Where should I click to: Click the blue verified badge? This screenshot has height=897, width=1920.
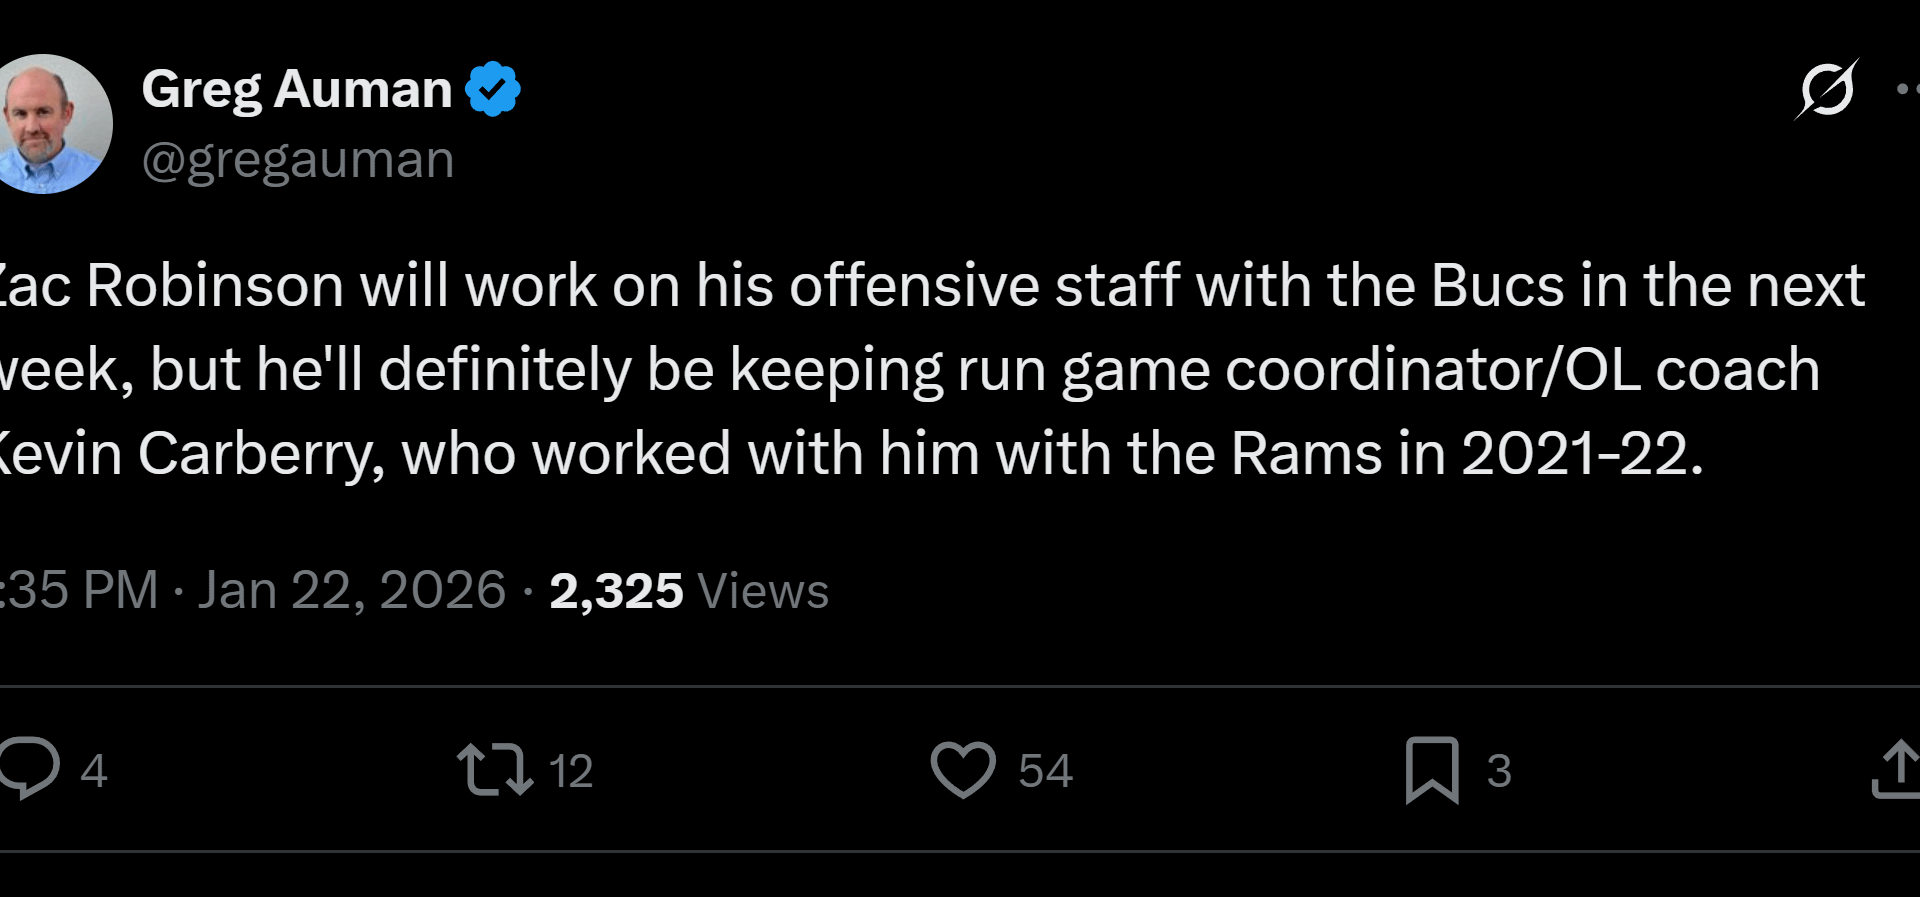click(495, 87)
